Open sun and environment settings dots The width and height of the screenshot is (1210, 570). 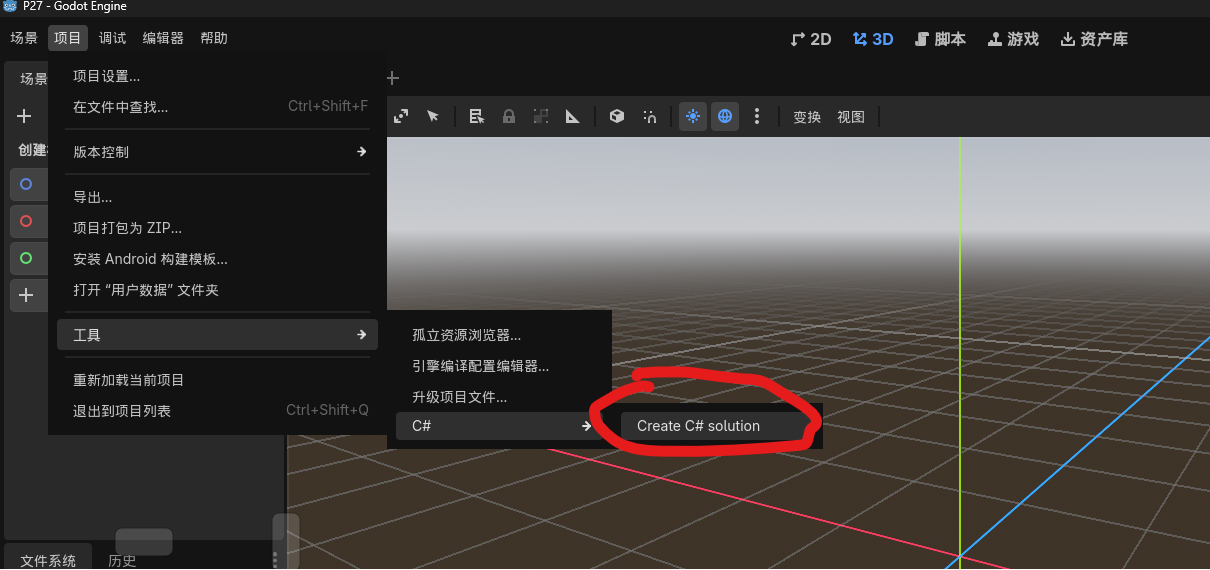point(757,116)
